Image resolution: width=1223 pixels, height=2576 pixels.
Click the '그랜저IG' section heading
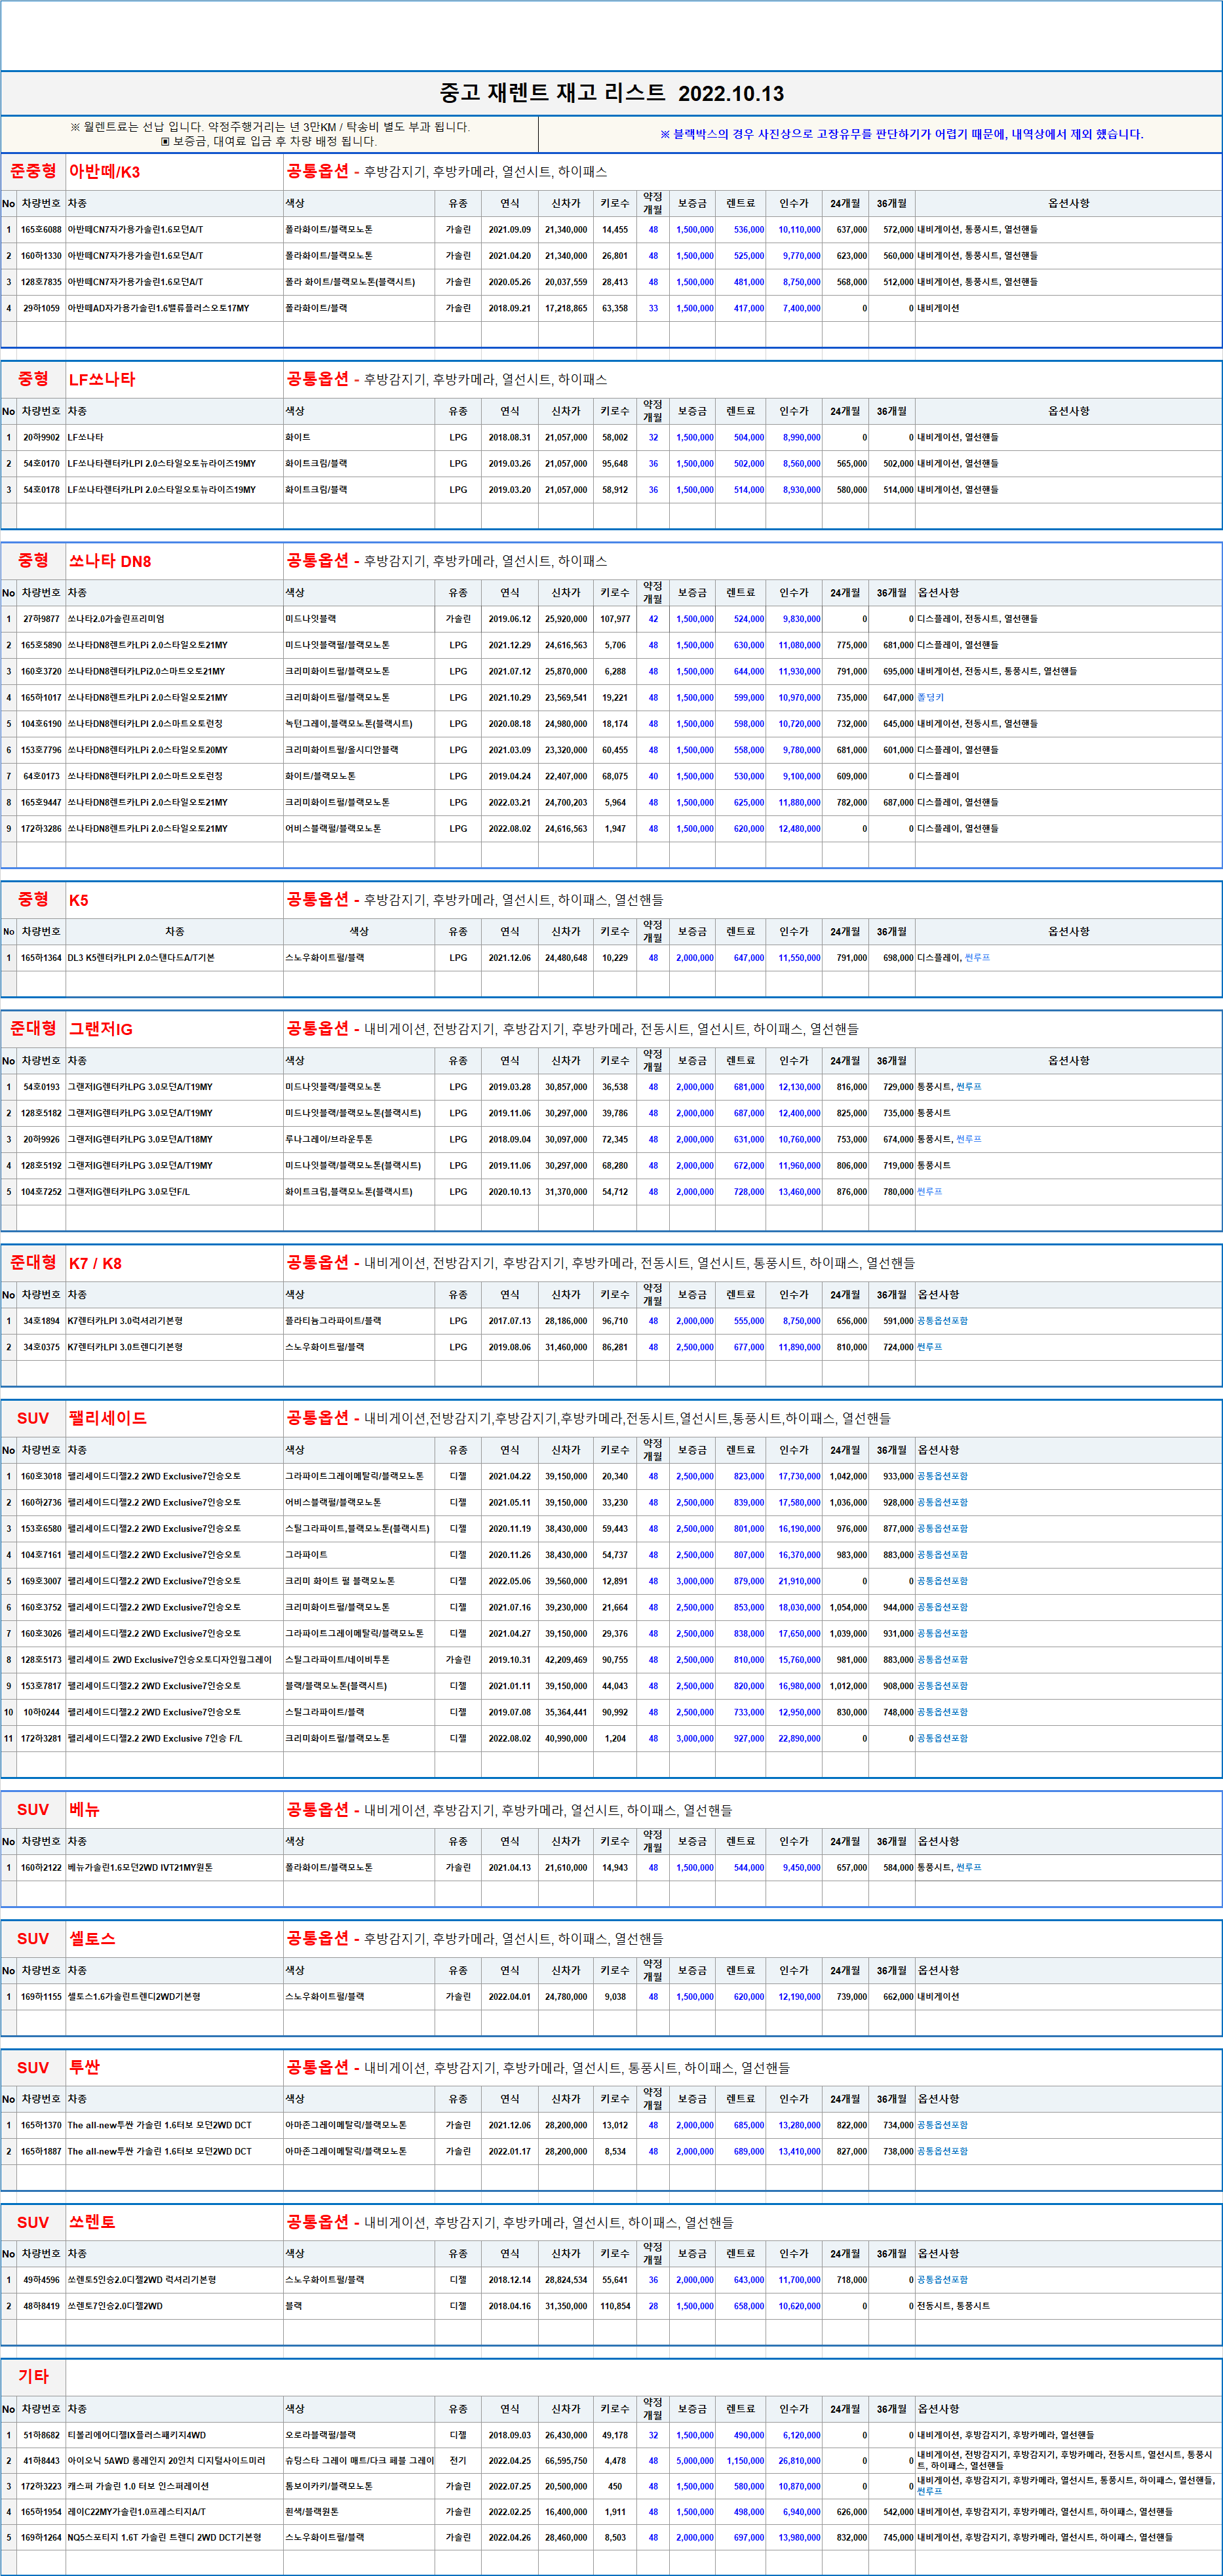[x=101, y=1029]
